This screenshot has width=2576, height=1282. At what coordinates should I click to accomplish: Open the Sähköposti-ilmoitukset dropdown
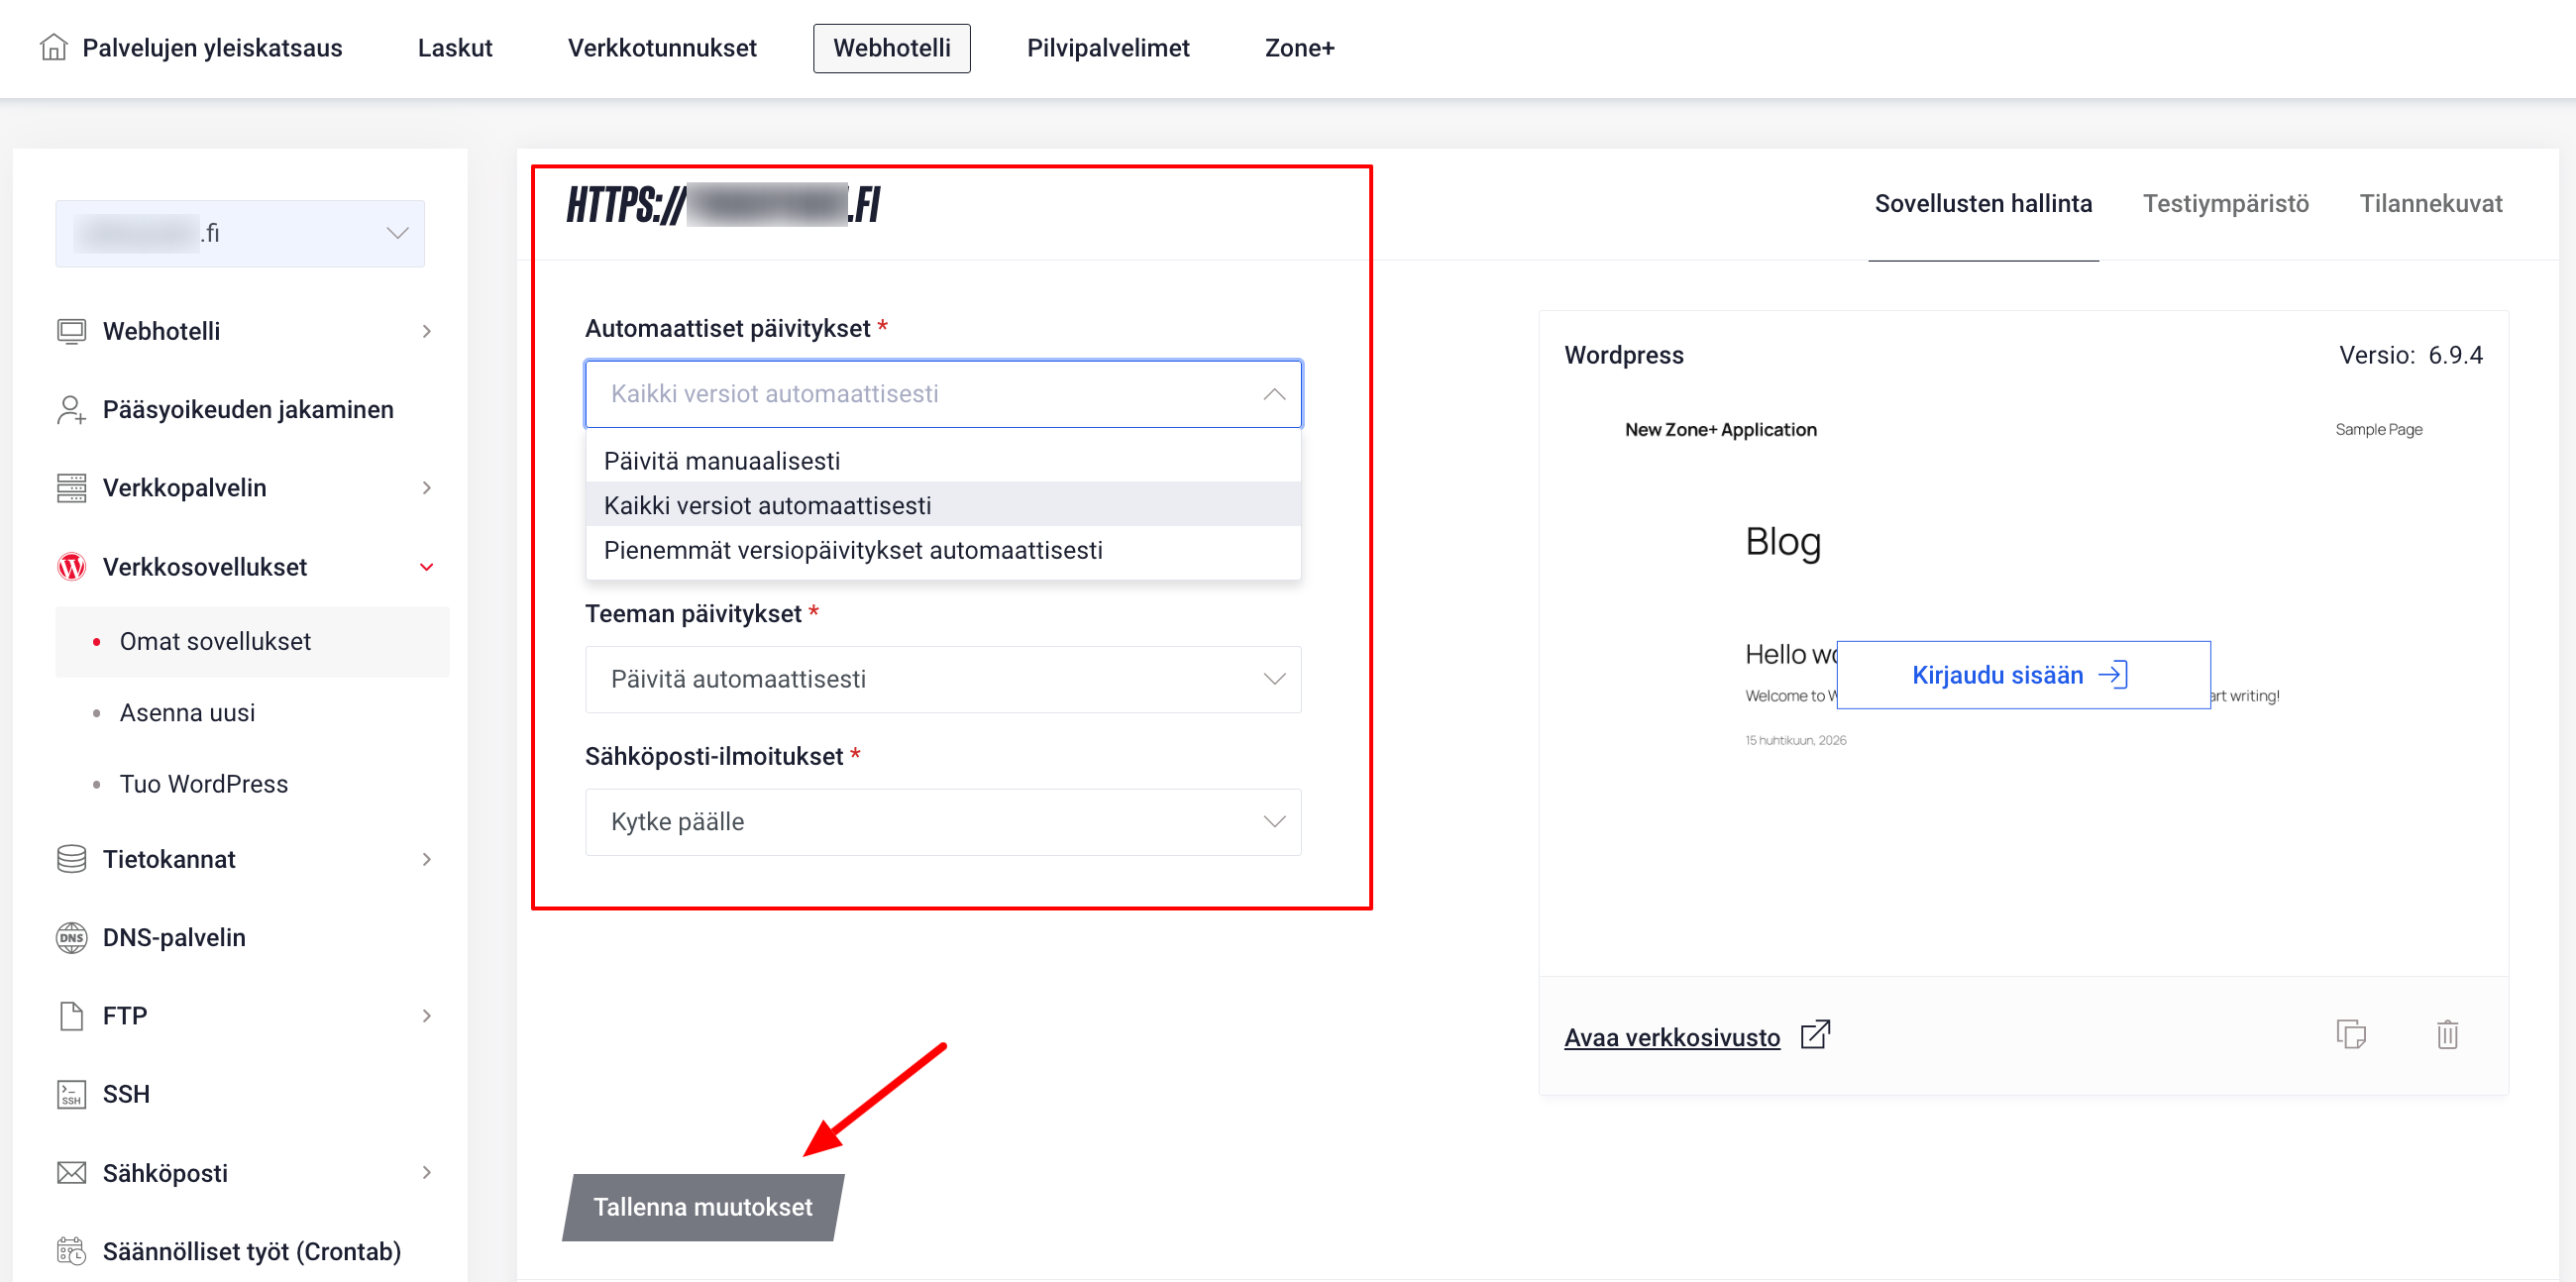click(x=943, y=822)
